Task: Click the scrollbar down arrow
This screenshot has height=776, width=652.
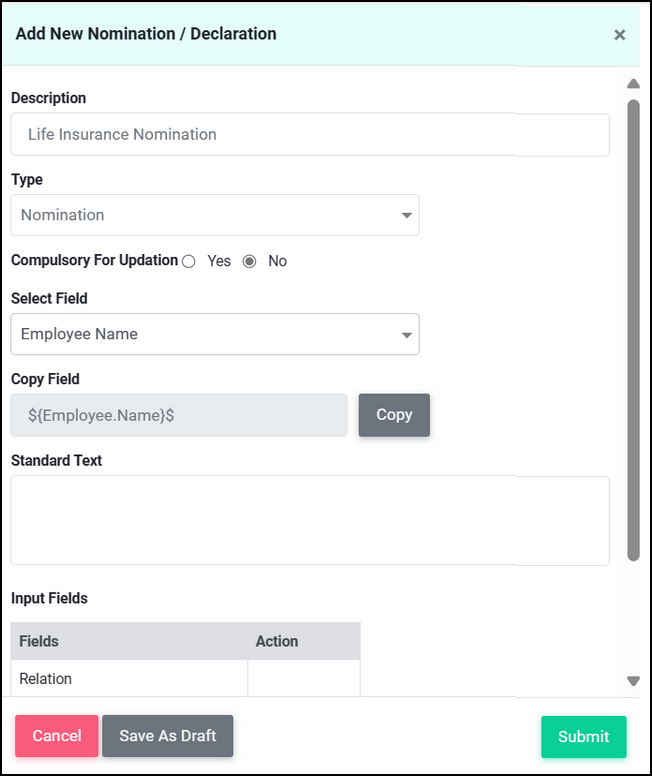Action: click(x=633, y=681)
